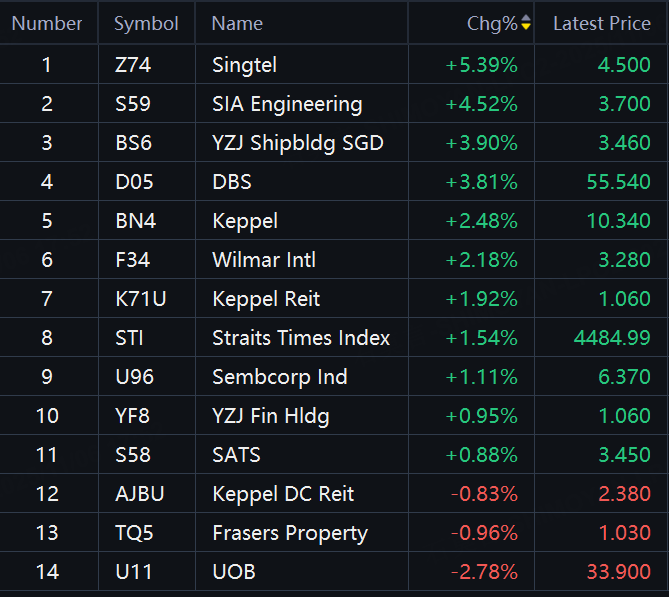Click the Name column header
Image resolution: width=669 pixels, height=597 pixels.
tap(237, 23)
